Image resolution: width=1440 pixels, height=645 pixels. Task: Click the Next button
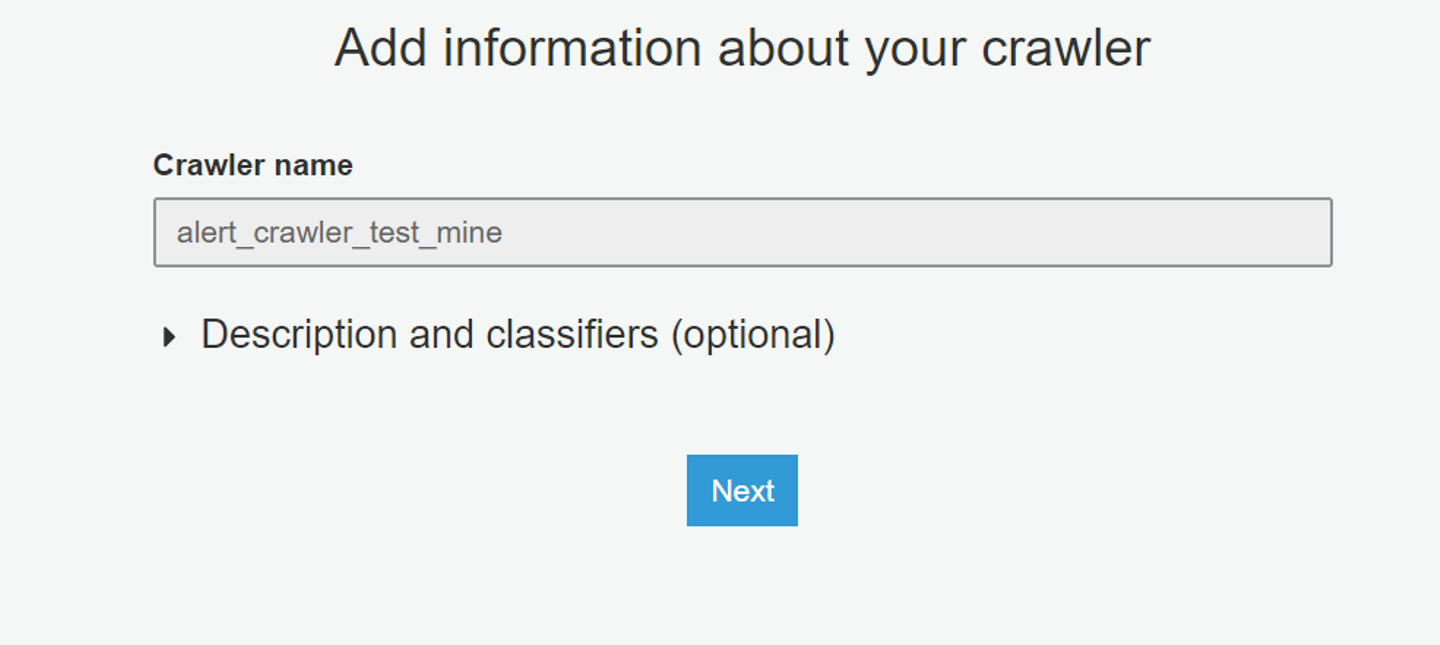(742, 490)
